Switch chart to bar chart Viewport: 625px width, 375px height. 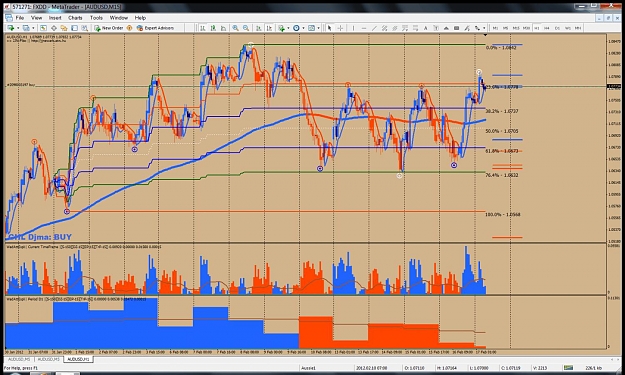coord(202,28)
